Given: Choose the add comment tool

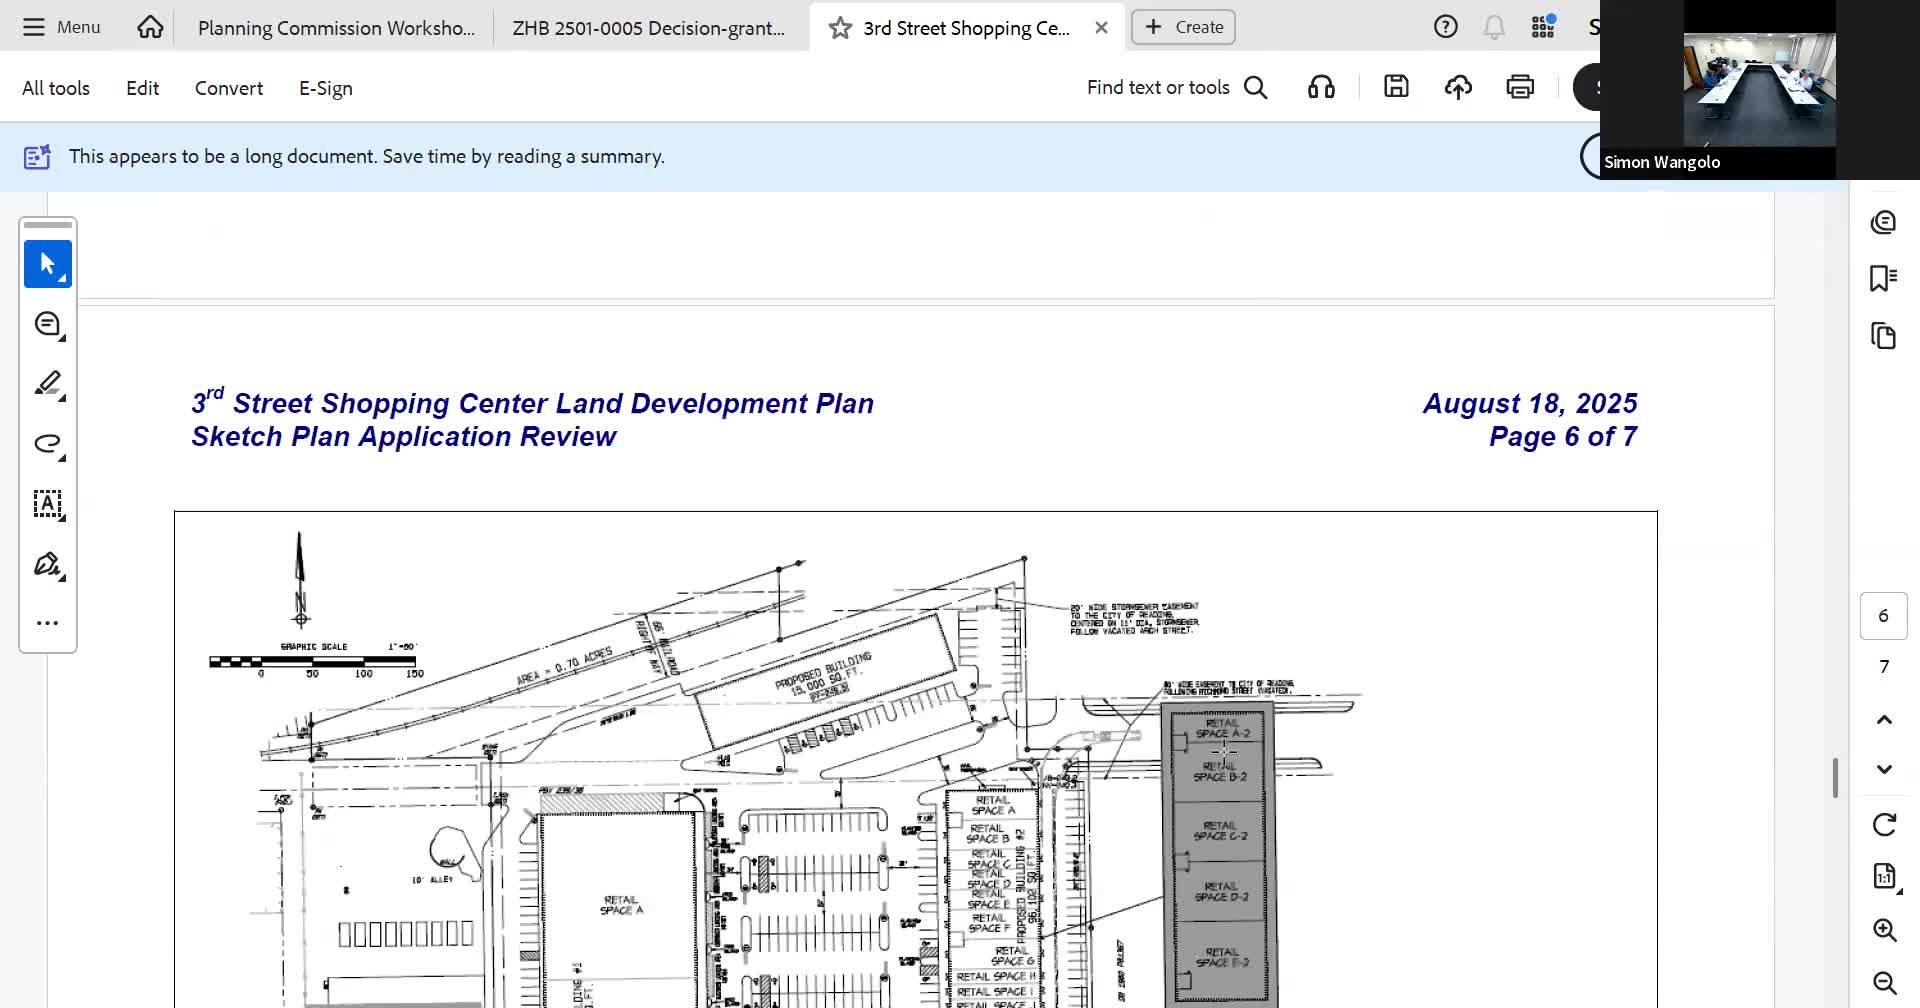Looking at the screenshot, I should click(x=47, y=325).
